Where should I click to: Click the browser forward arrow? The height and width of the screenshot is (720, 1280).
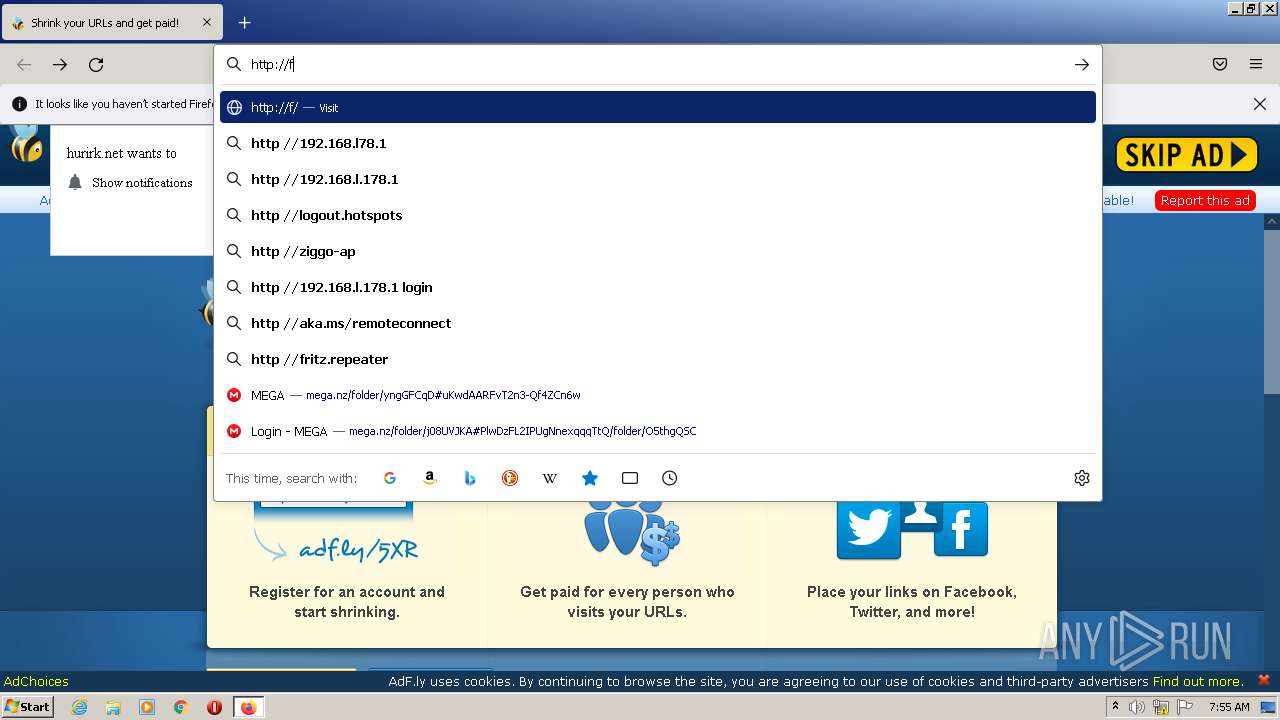point(60,64)
